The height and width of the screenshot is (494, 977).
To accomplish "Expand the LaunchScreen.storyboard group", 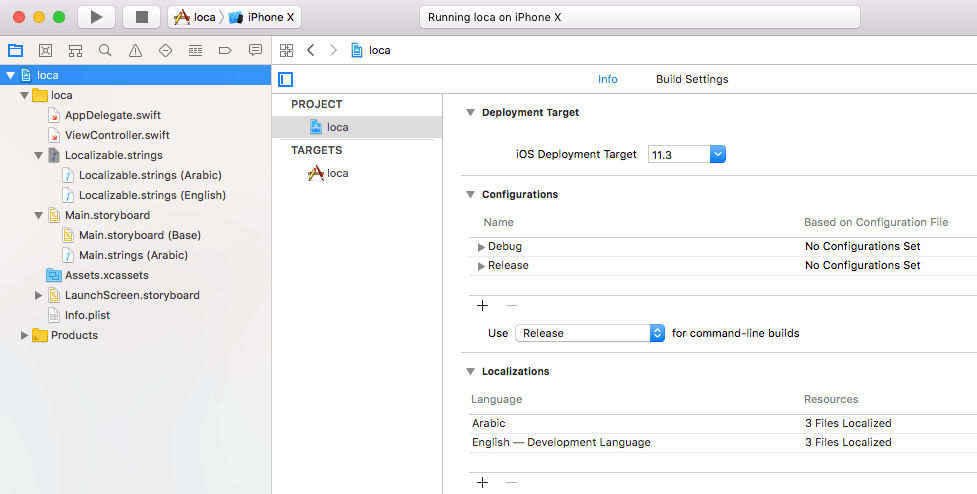I will (x=39, y=295).
